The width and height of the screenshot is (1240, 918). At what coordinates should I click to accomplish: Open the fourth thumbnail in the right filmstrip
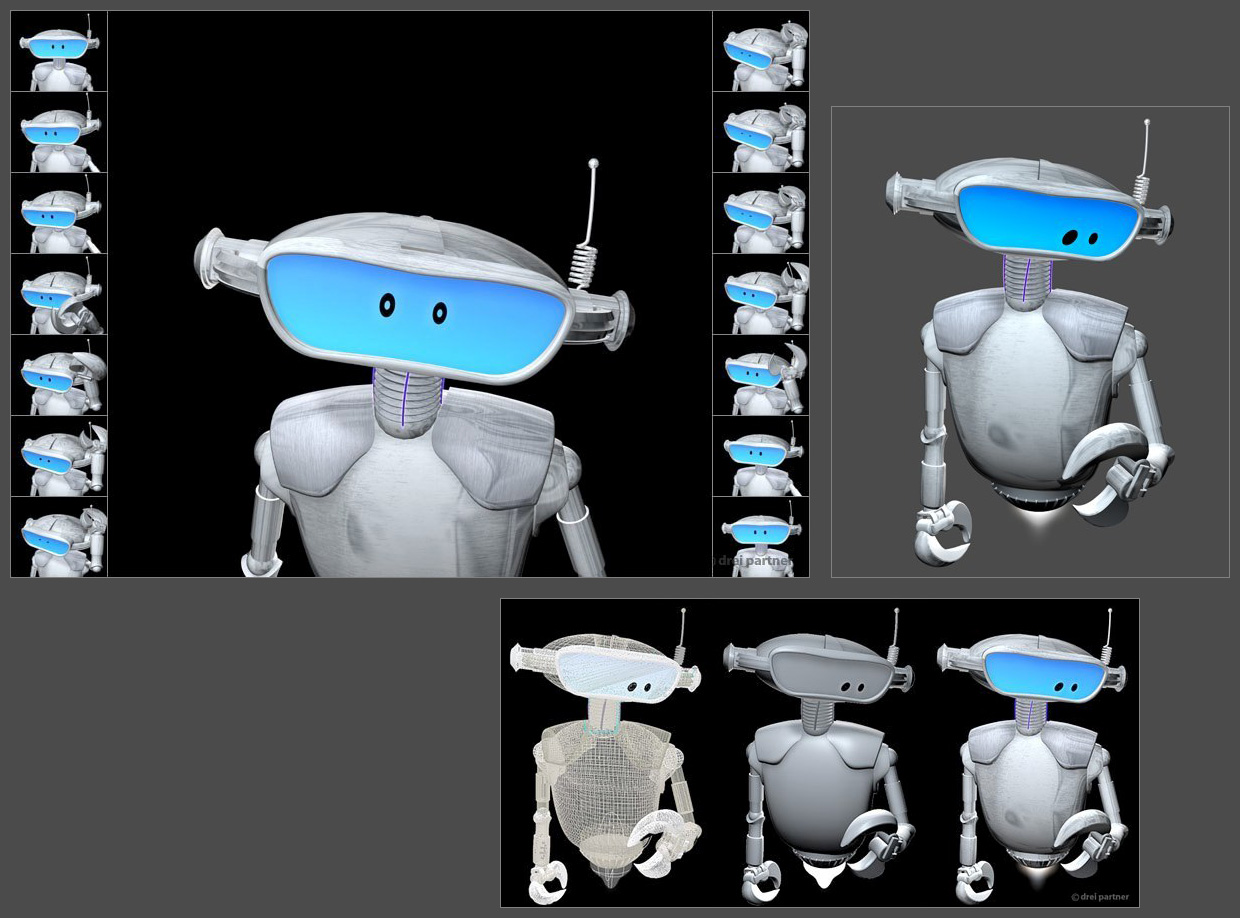coord(761,295)
